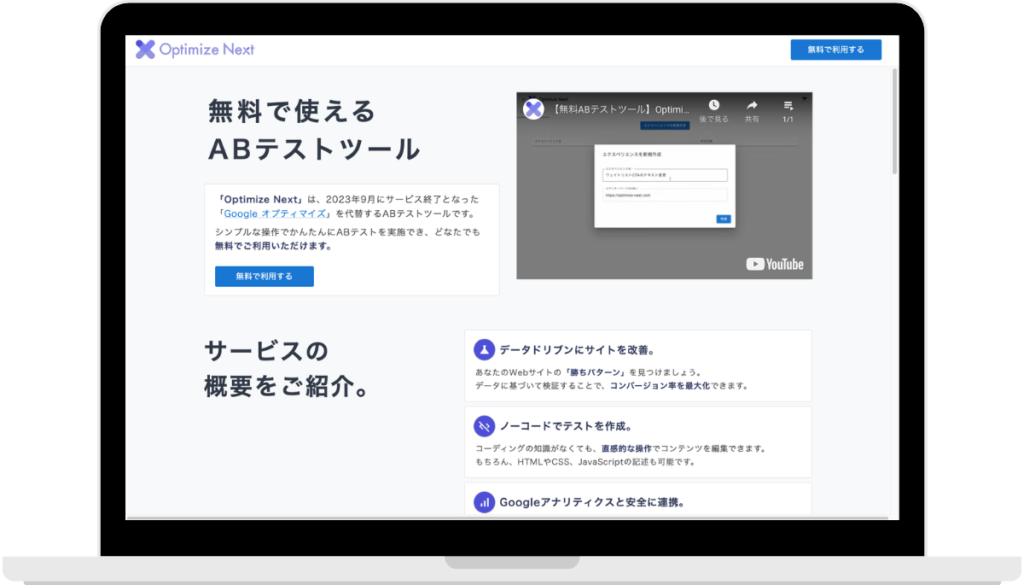This screenshot has width=1024, height=585.
Task: Click the Optimize Next X logo icon
Action: [x=146, y=50]
